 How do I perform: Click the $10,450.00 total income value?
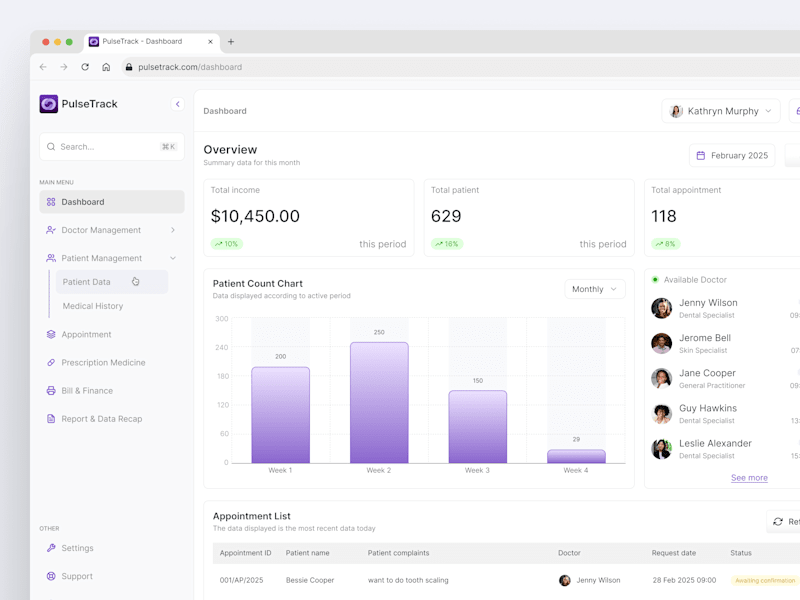(x=255, y=216)
